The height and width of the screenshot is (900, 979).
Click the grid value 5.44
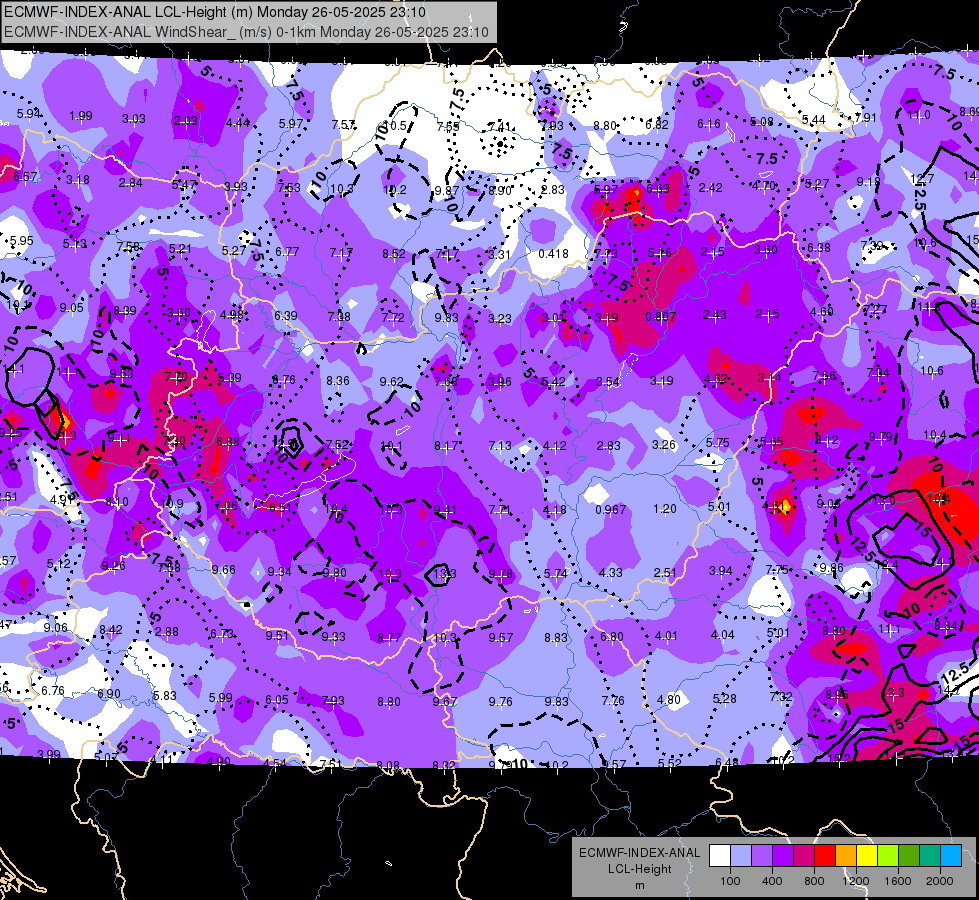pyautogui.click(x=814, y=119)
